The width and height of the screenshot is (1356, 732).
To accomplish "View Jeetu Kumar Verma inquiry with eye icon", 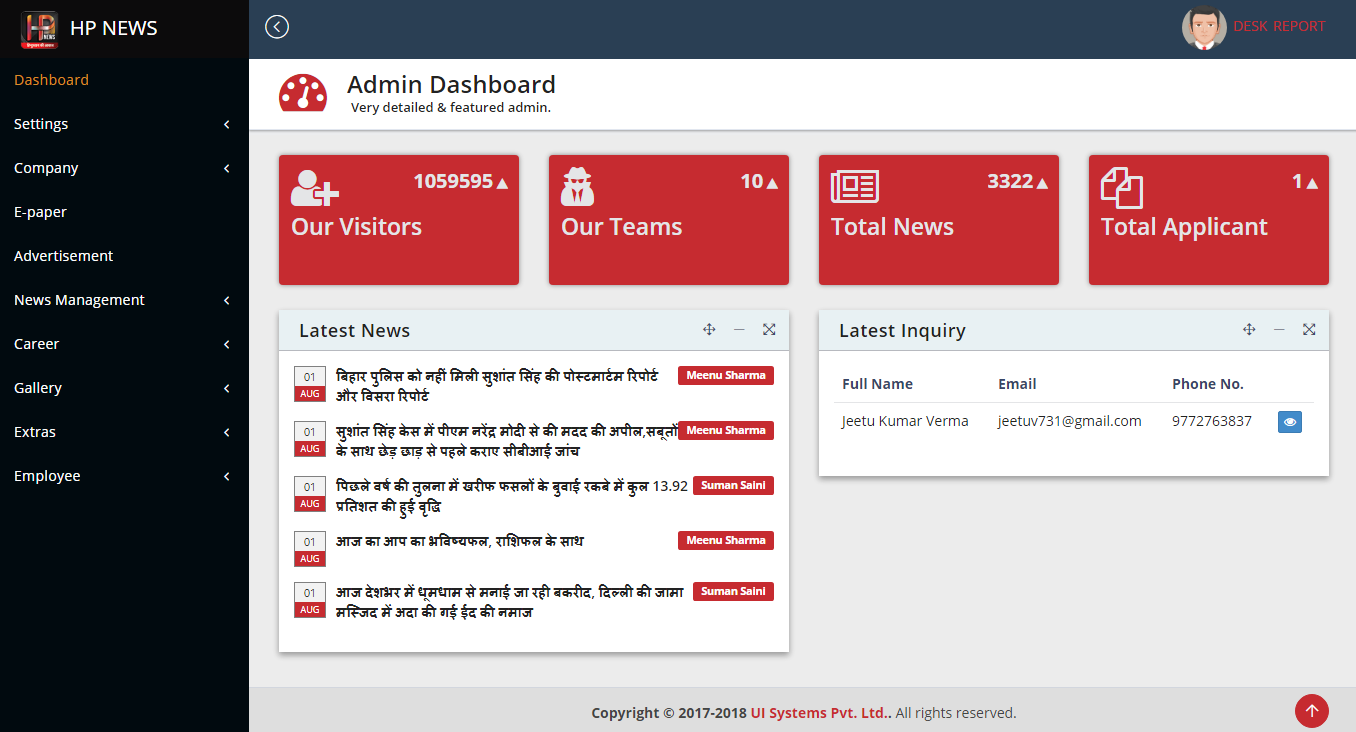I will click(1290, 422).
